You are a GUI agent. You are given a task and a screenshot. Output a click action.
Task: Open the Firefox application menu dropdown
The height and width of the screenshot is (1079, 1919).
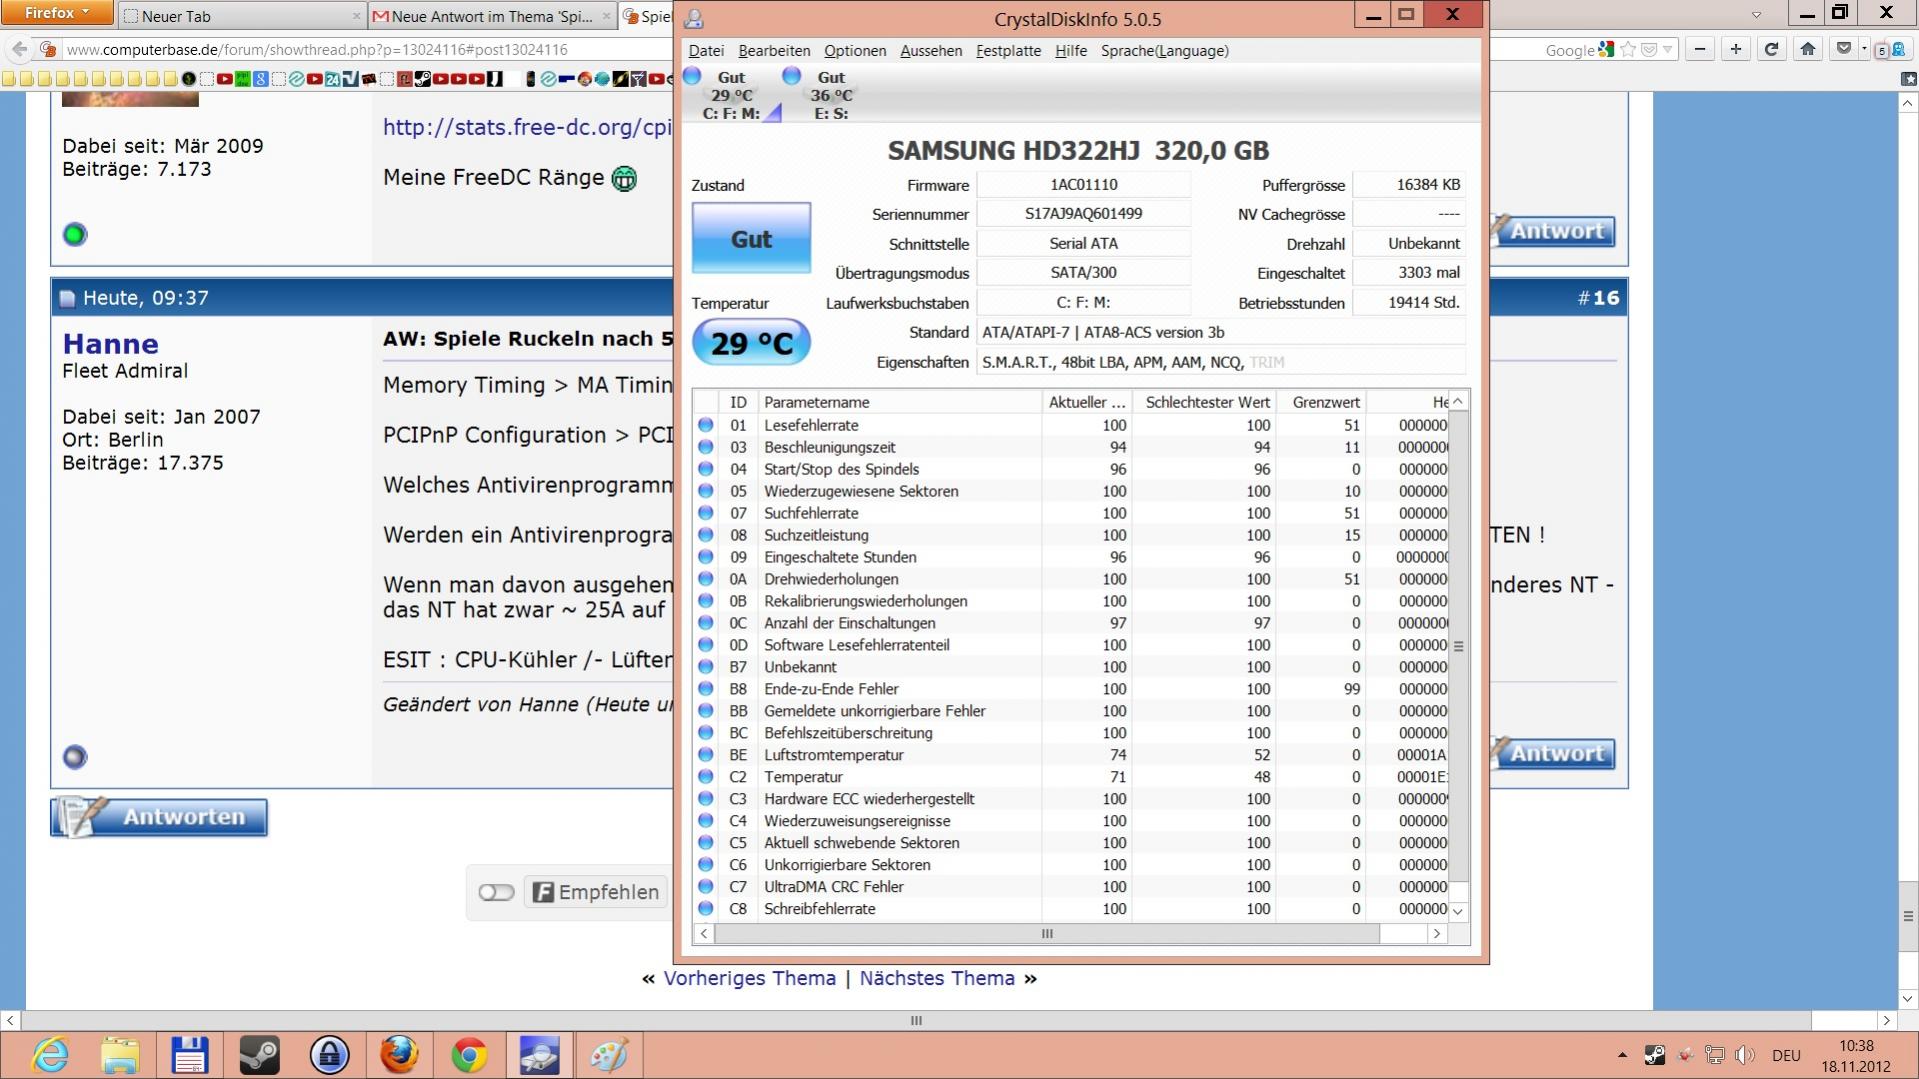(x=58, y=13)
